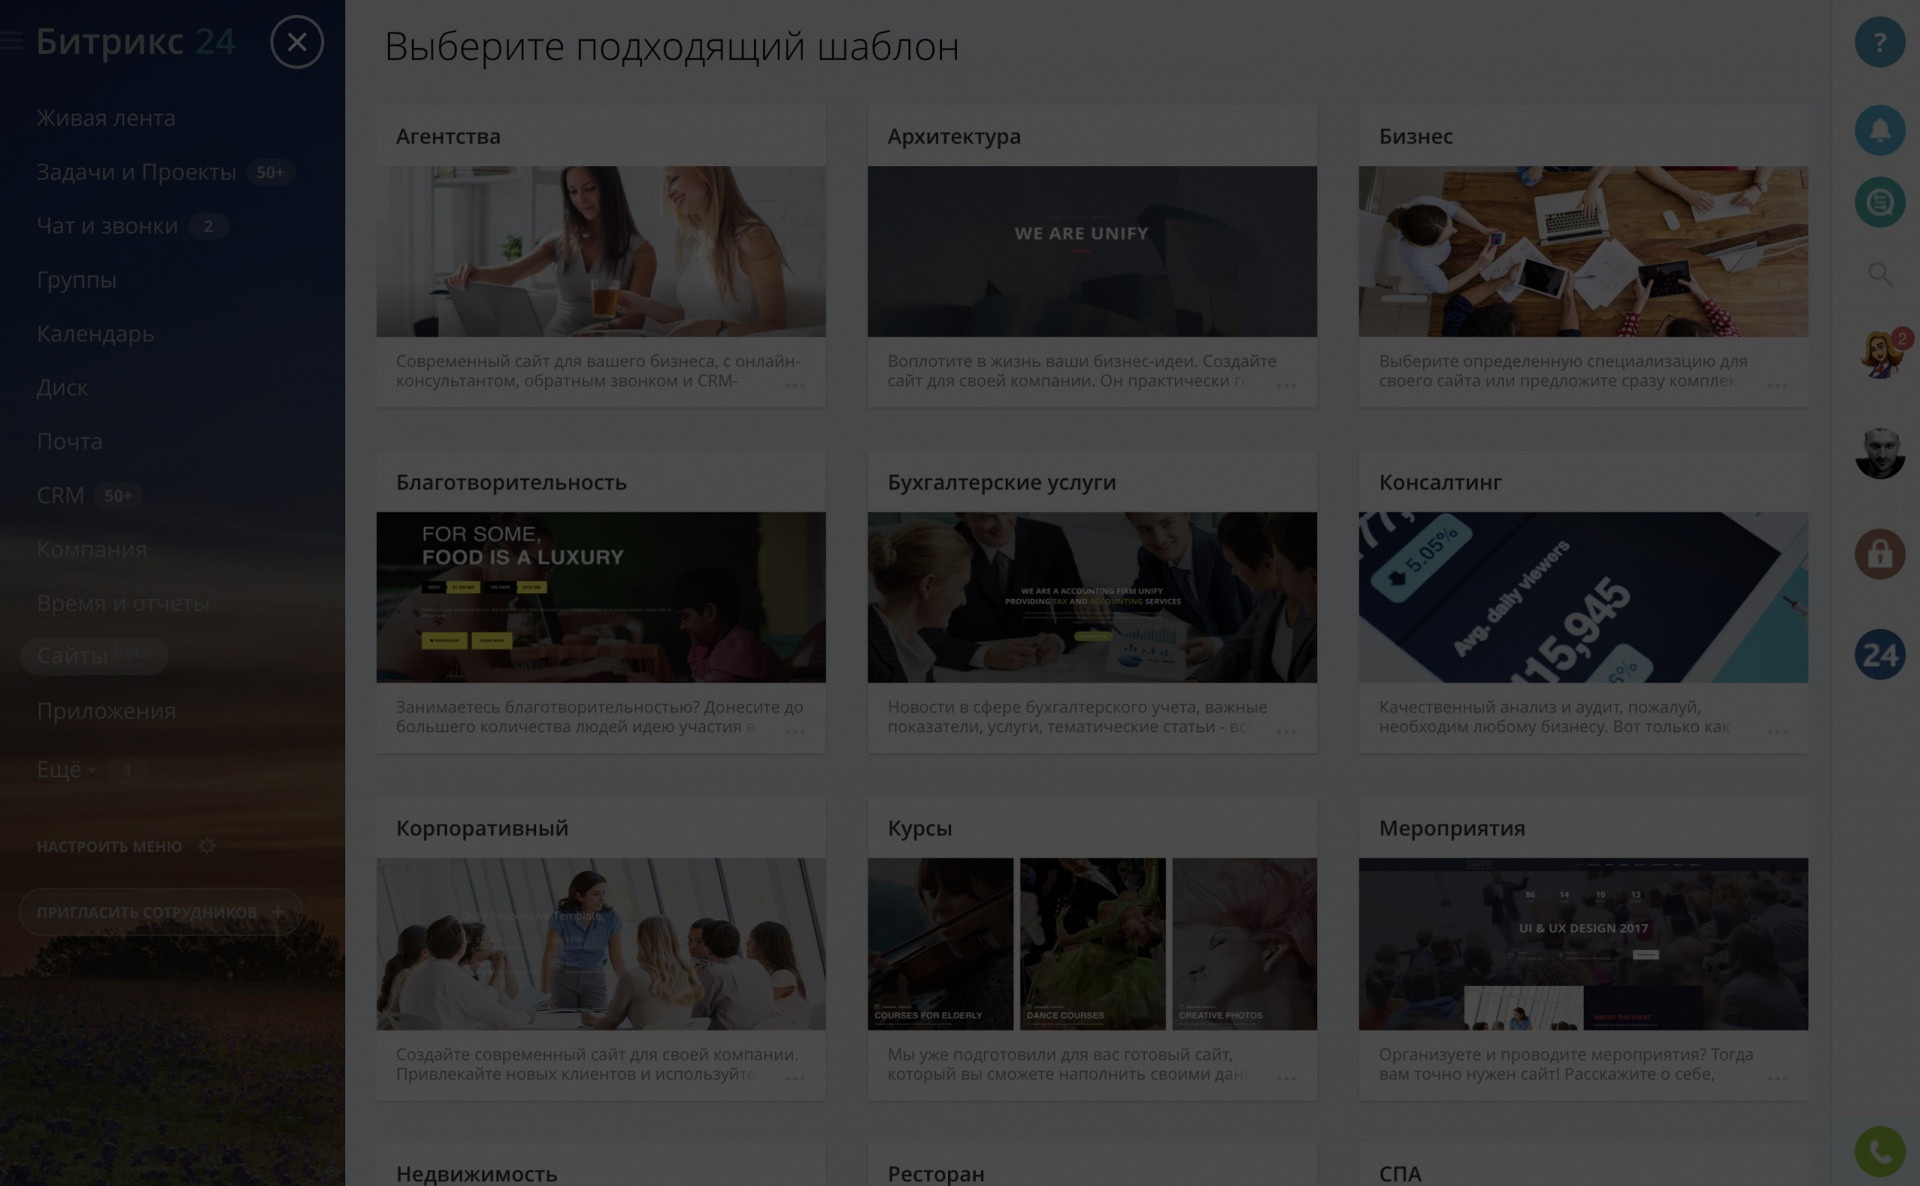Click the Битрикс 24 logo
This screenshot has height=1186, width=1920.
[x=135, y=42]
